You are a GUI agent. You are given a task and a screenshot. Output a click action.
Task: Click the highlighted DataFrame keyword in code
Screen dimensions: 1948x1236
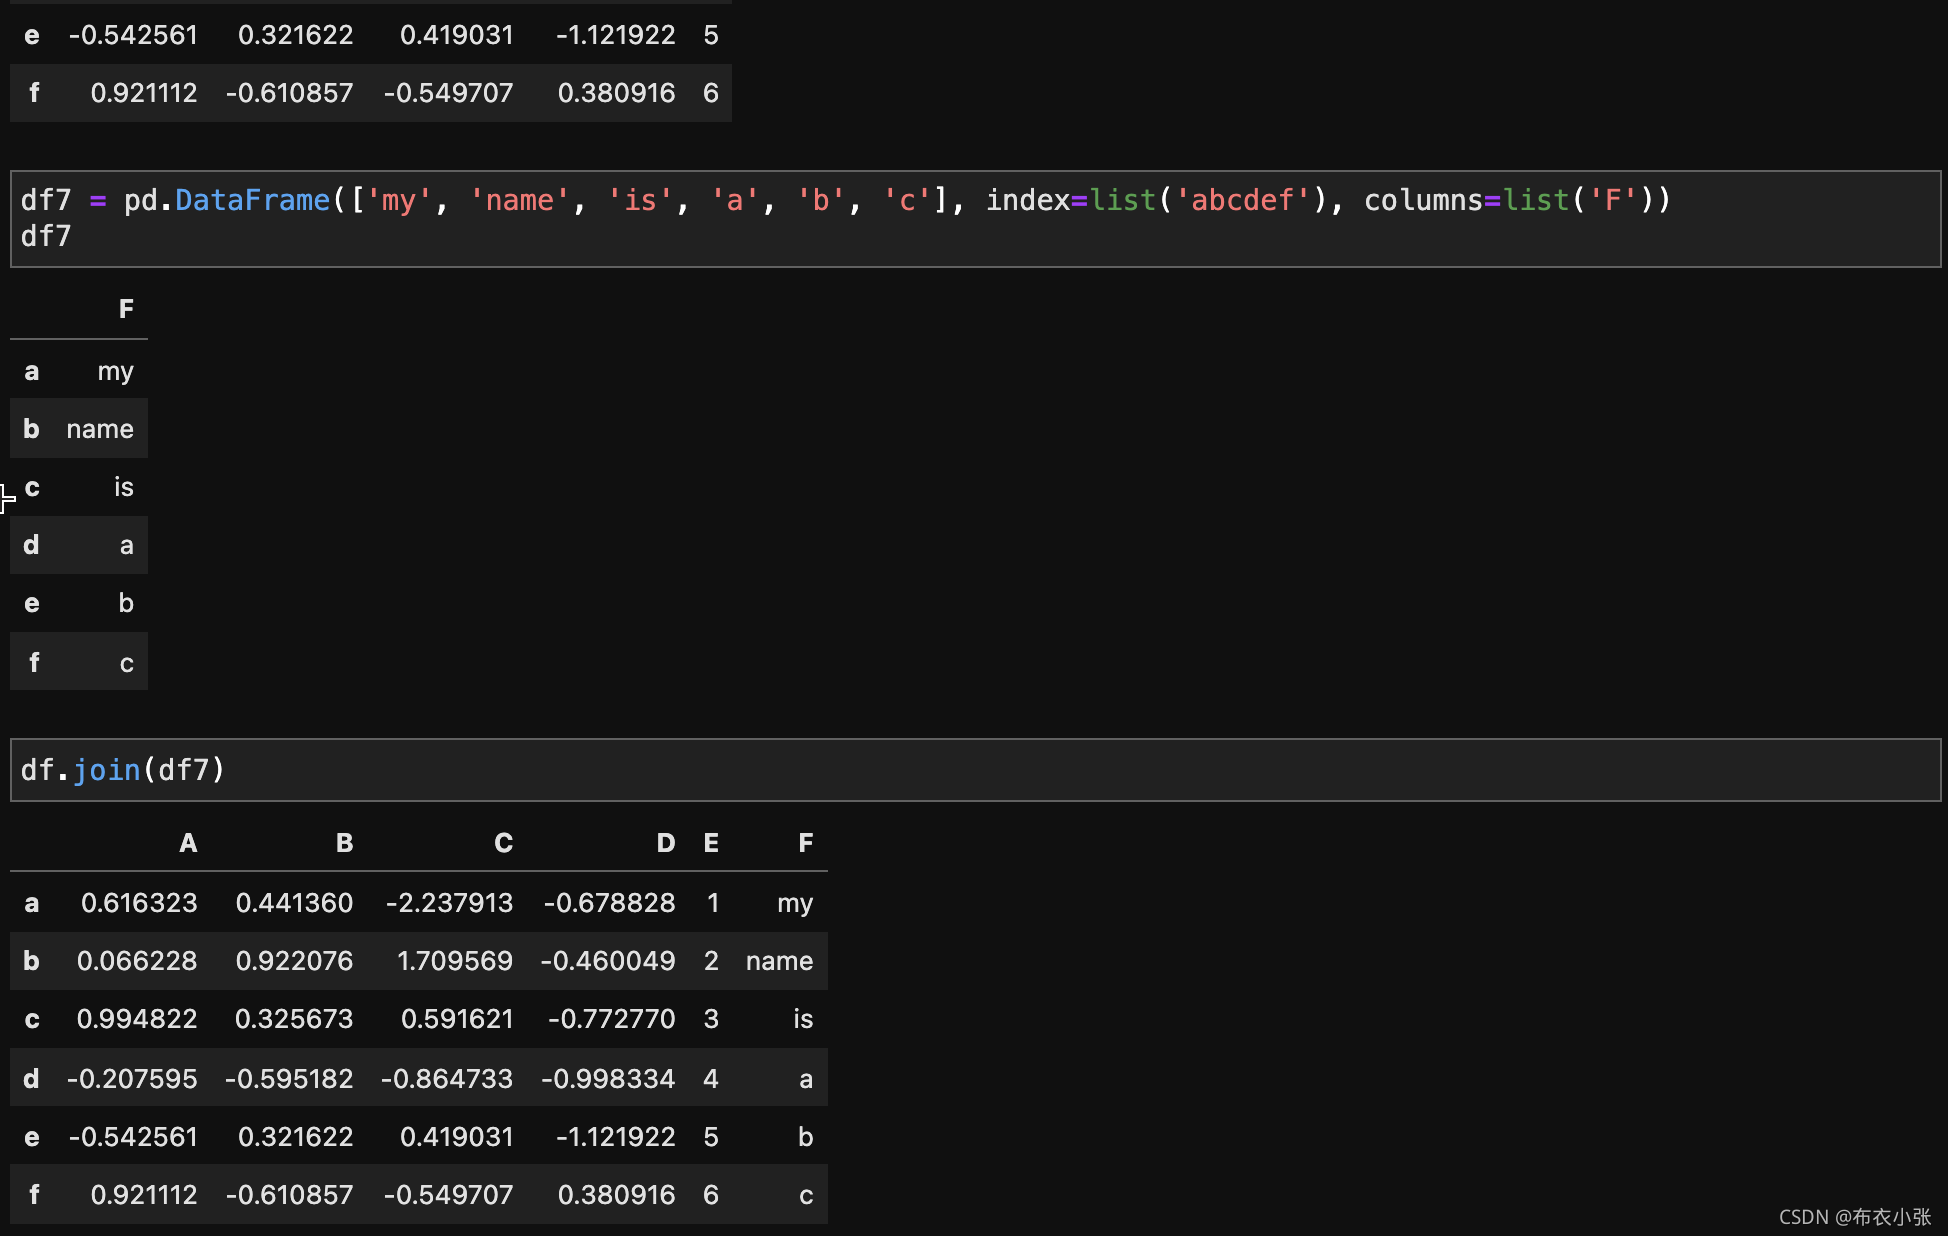(x=252, y=199)
